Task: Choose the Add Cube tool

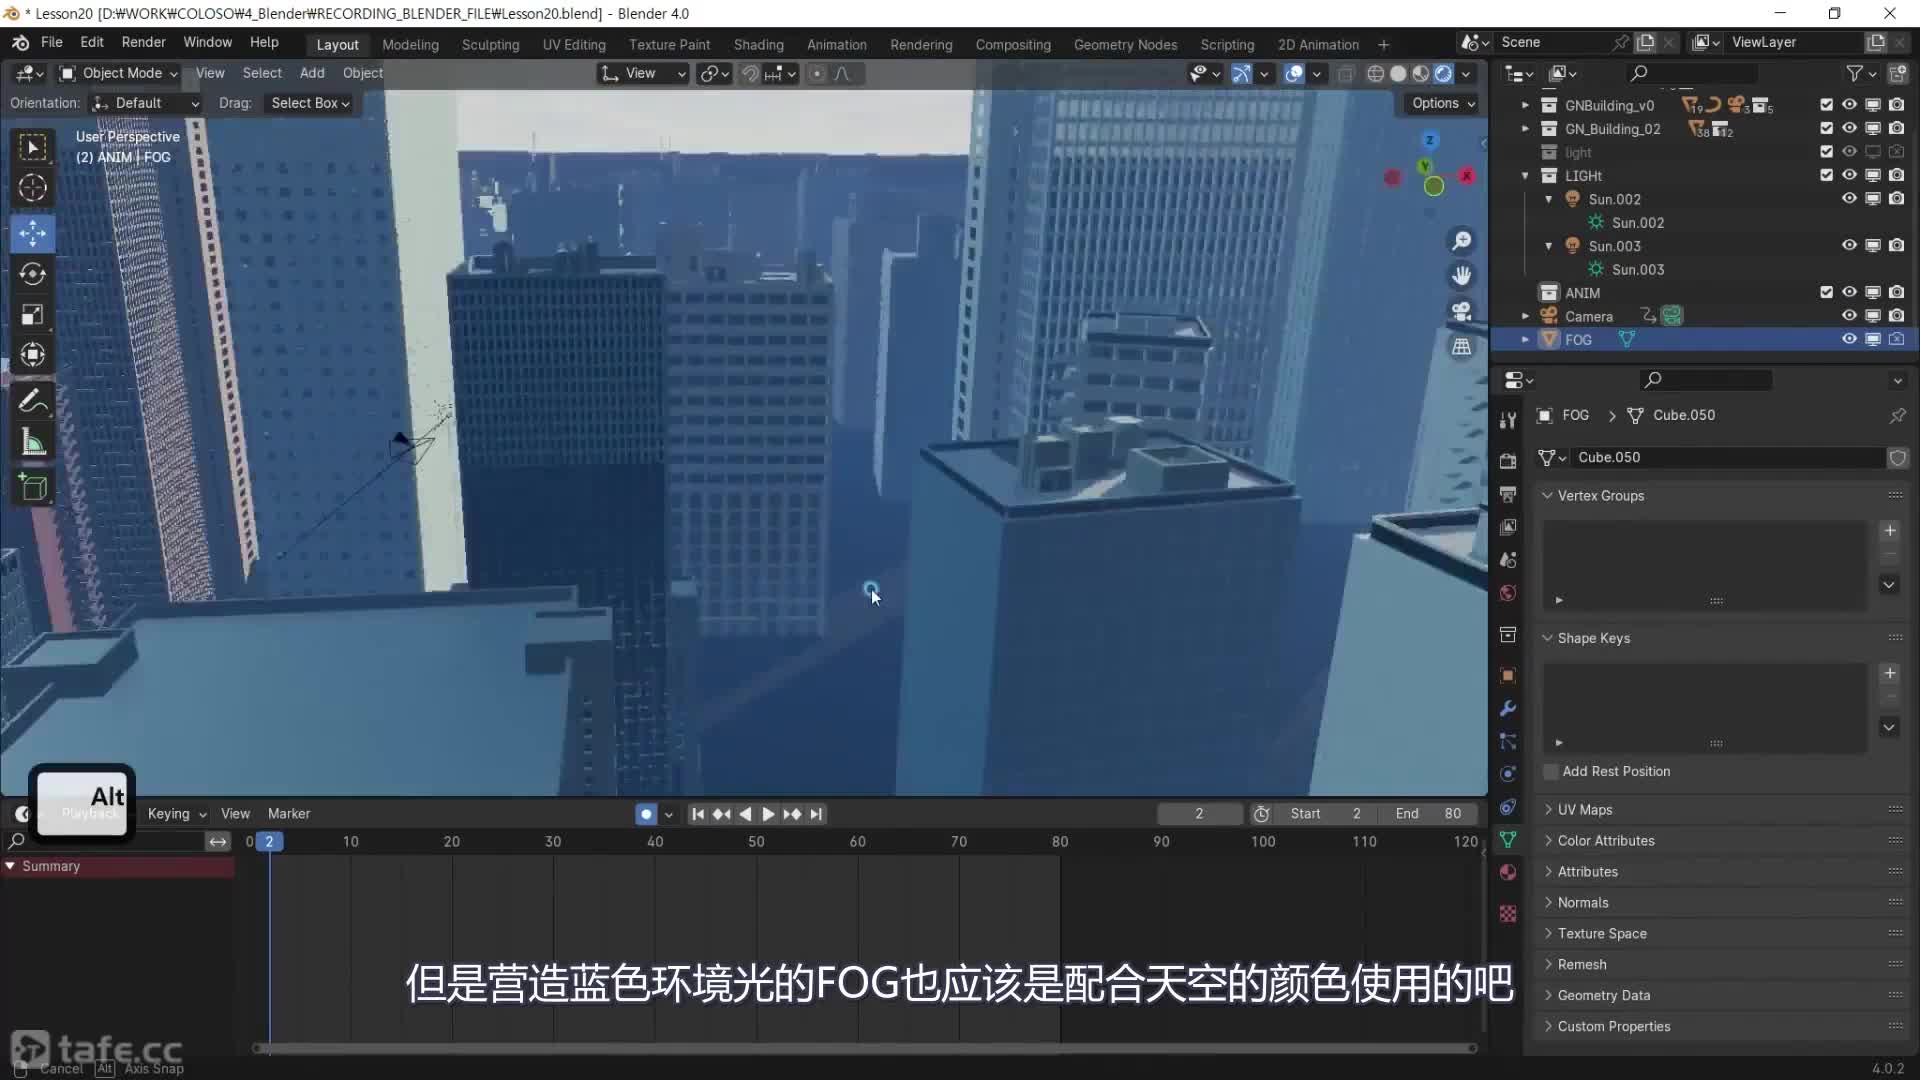Action: [32, 487]
